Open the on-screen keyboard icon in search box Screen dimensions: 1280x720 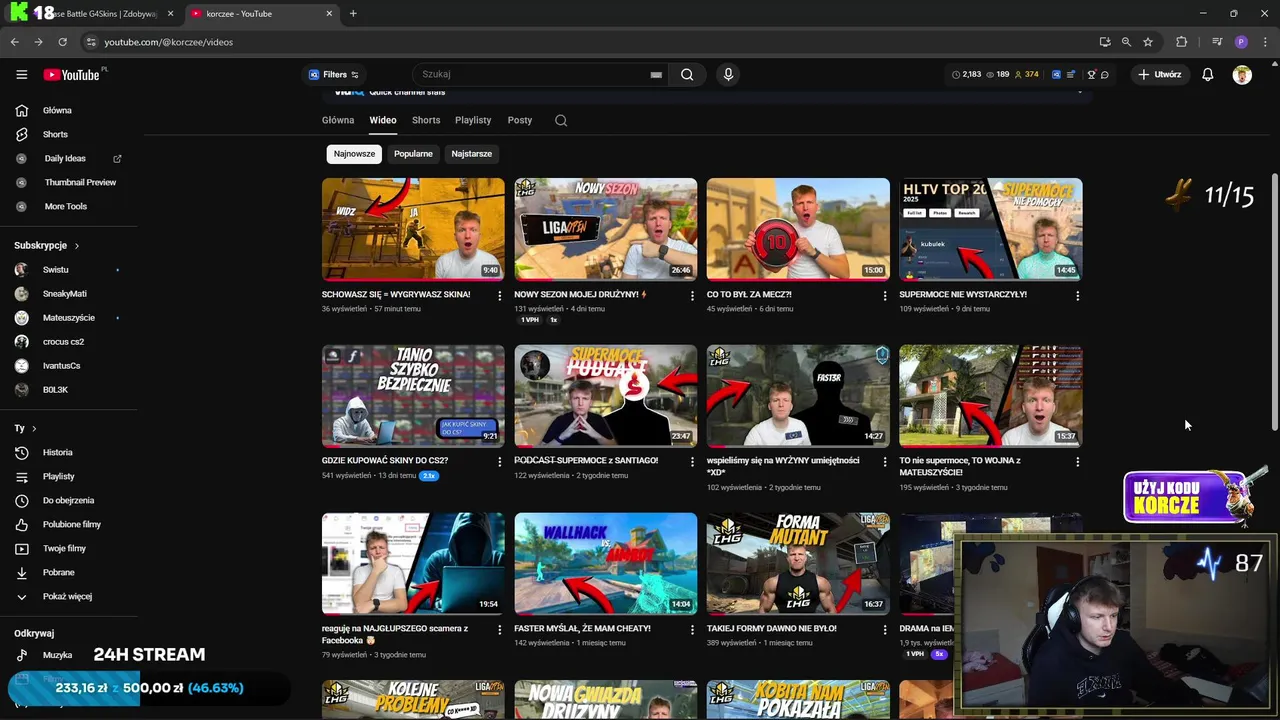[656, 74]
